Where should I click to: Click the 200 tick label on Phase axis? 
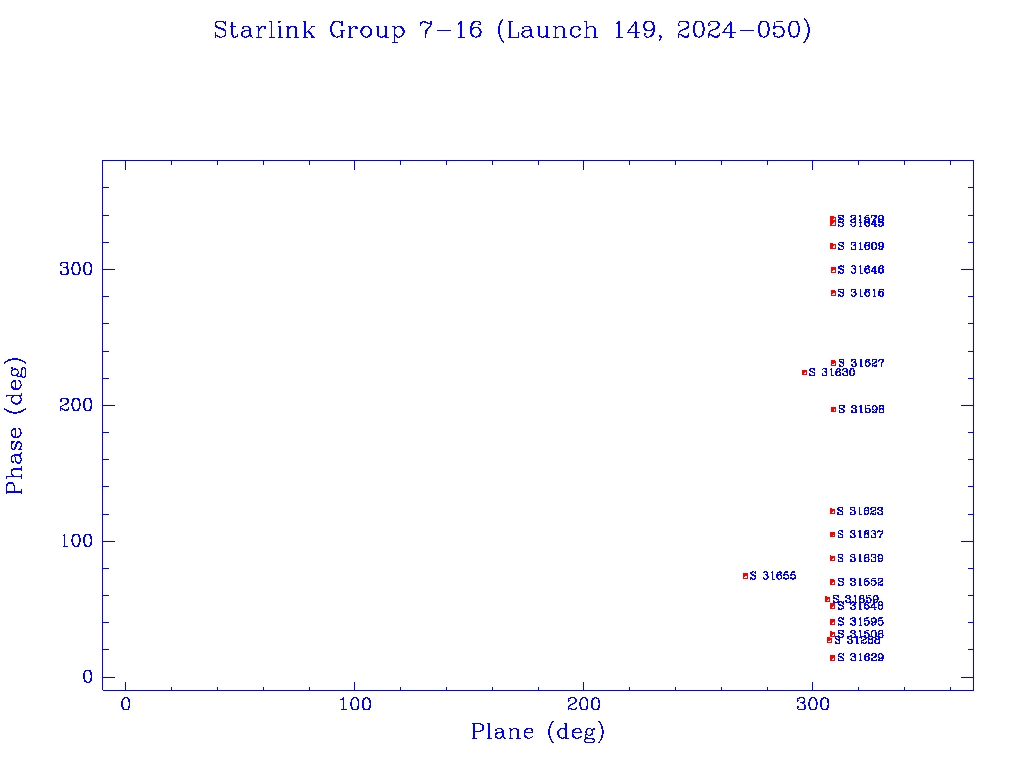point(76,405)
